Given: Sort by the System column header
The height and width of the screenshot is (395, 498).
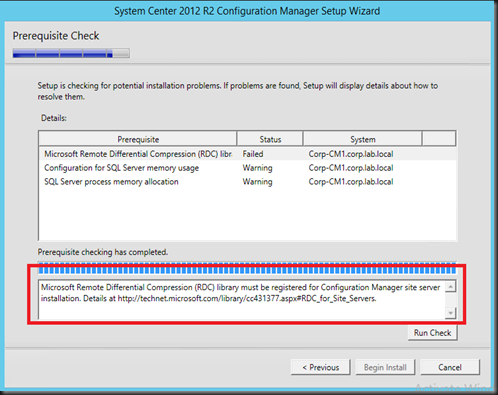Looking at the screenshot, I should click(x=363, y=139).
